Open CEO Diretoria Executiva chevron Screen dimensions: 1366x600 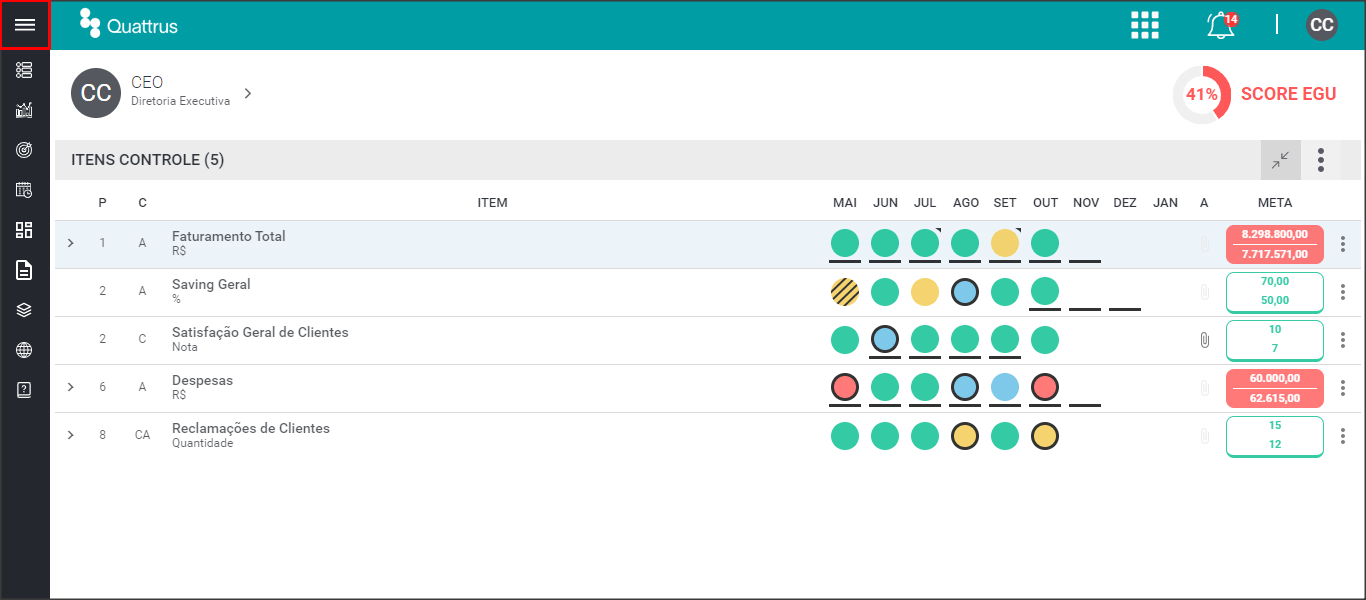pos(248,93)
